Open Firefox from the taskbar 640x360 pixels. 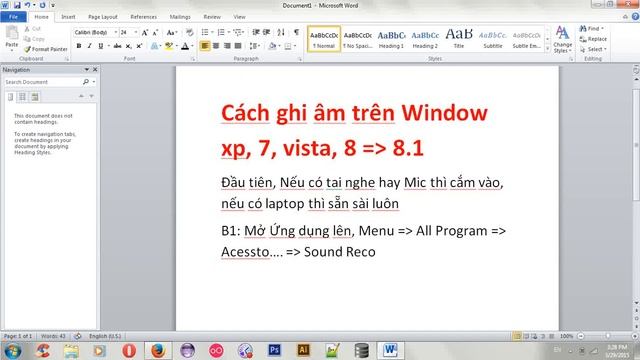tap(158, 350)
